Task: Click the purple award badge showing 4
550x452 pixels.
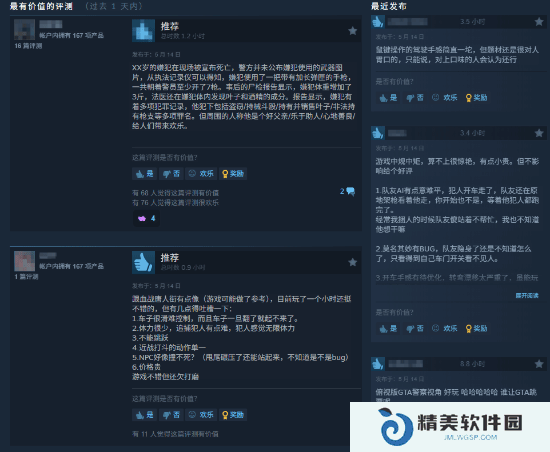Action: (x=146, y=218)
